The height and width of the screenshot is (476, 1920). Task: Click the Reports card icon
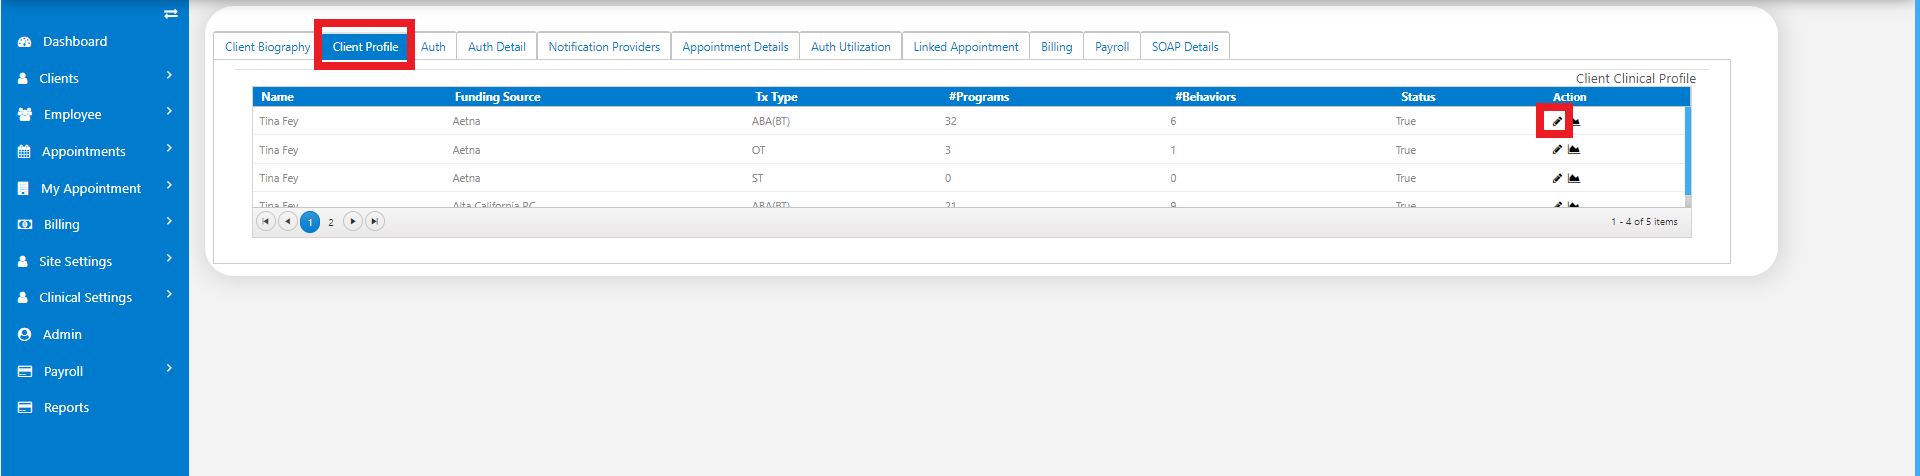[25, 408]
